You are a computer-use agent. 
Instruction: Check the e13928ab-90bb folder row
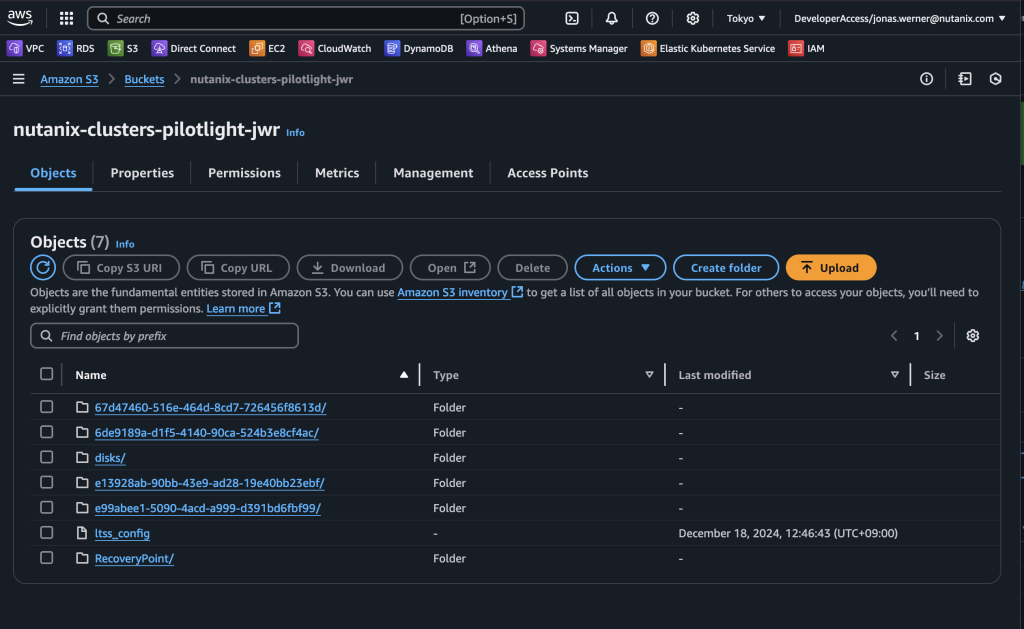click(46, 482)
